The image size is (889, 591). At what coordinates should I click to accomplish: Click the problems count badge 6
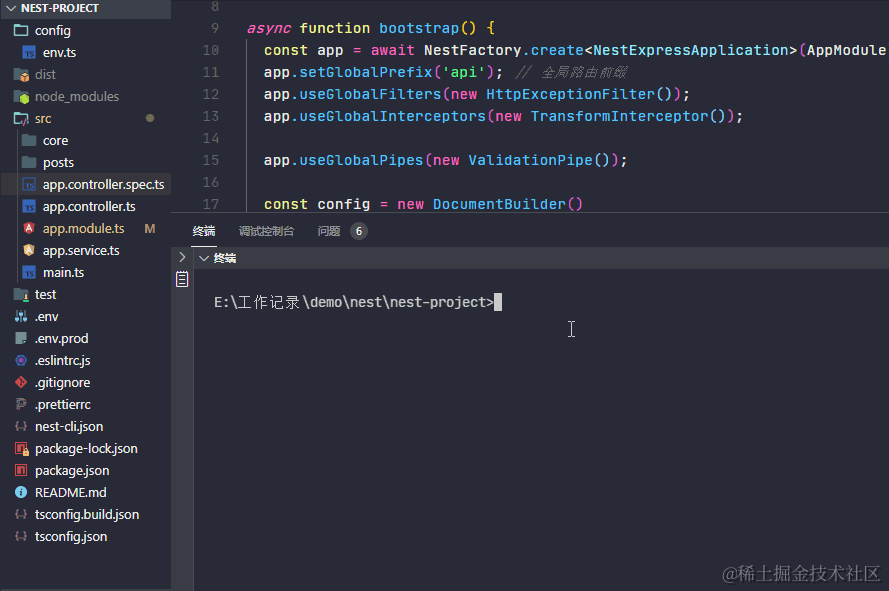358,231
